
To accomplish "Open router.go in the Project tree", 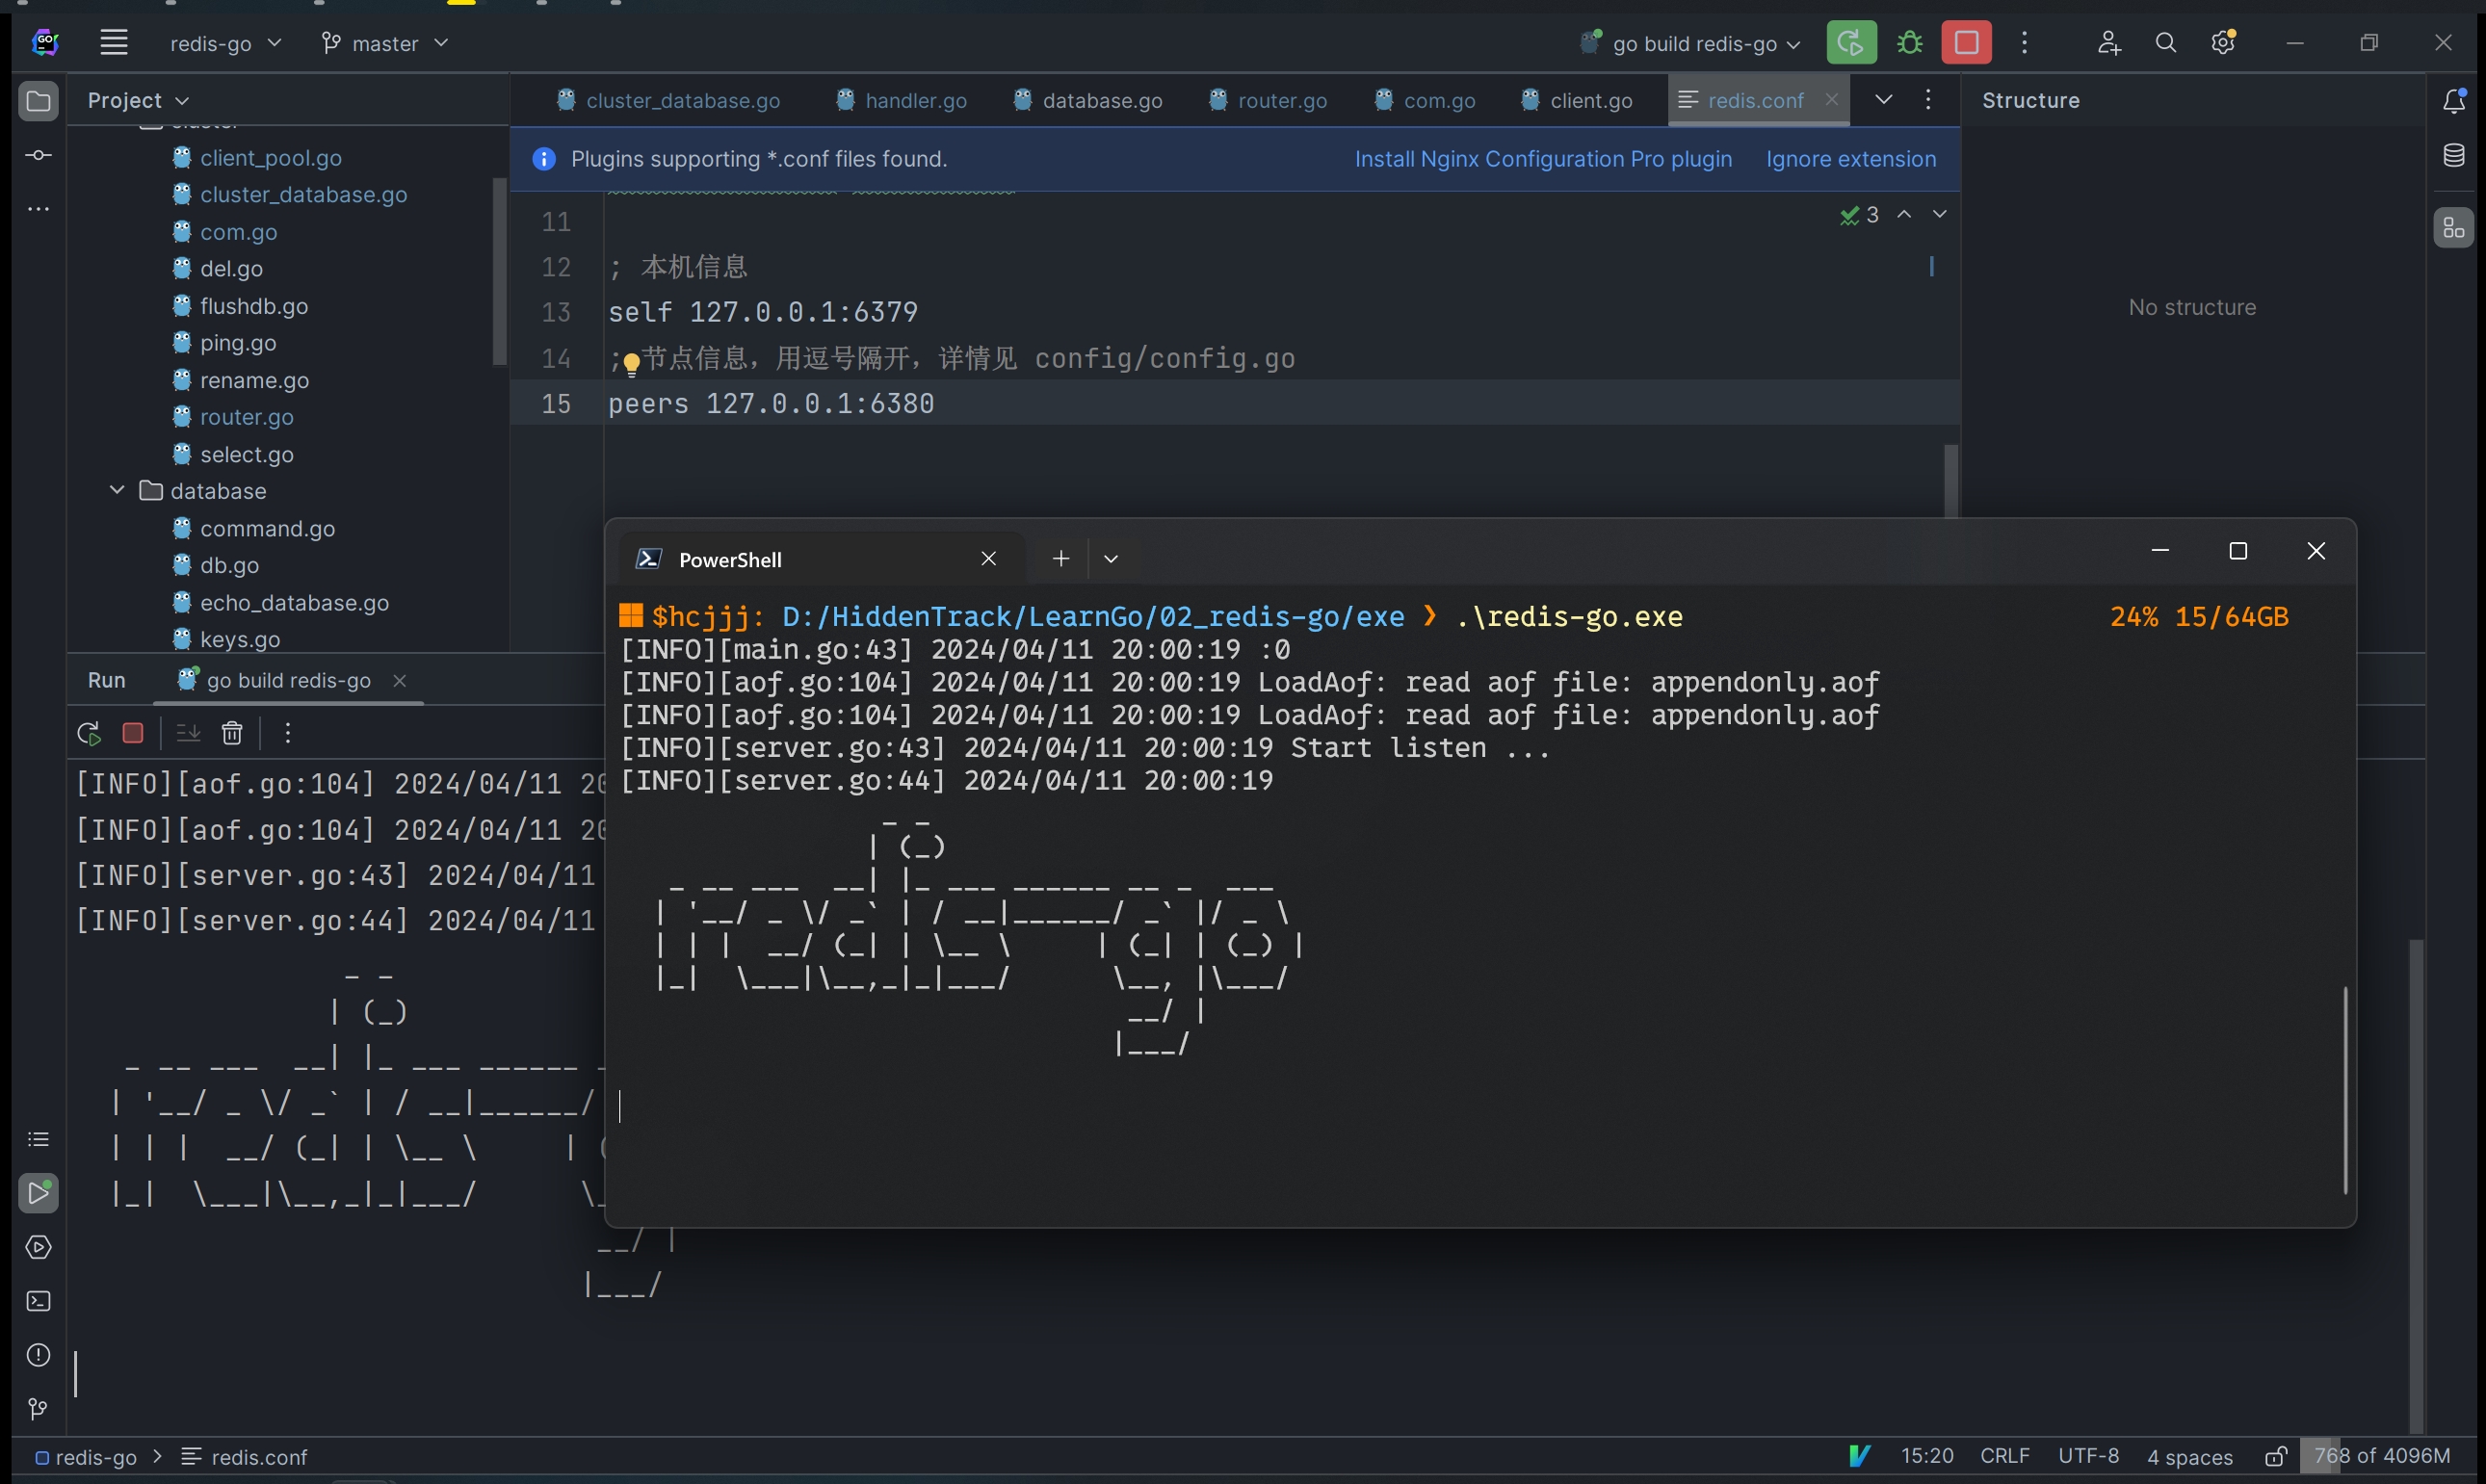I will pyautogui.click(x=246, y=417).
